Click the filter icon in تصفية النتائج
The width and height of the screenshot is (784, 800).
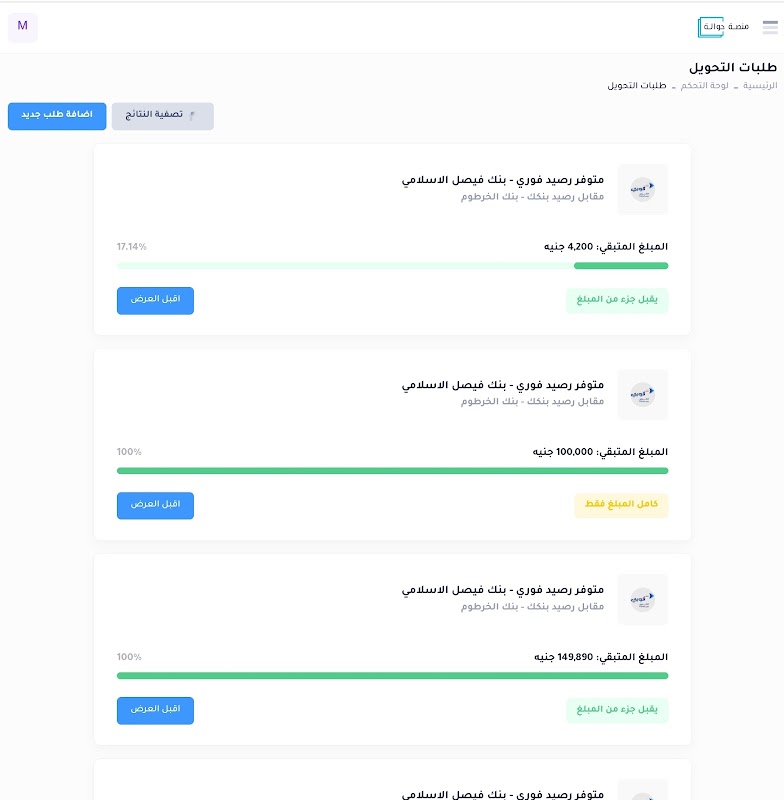[192, 116]
